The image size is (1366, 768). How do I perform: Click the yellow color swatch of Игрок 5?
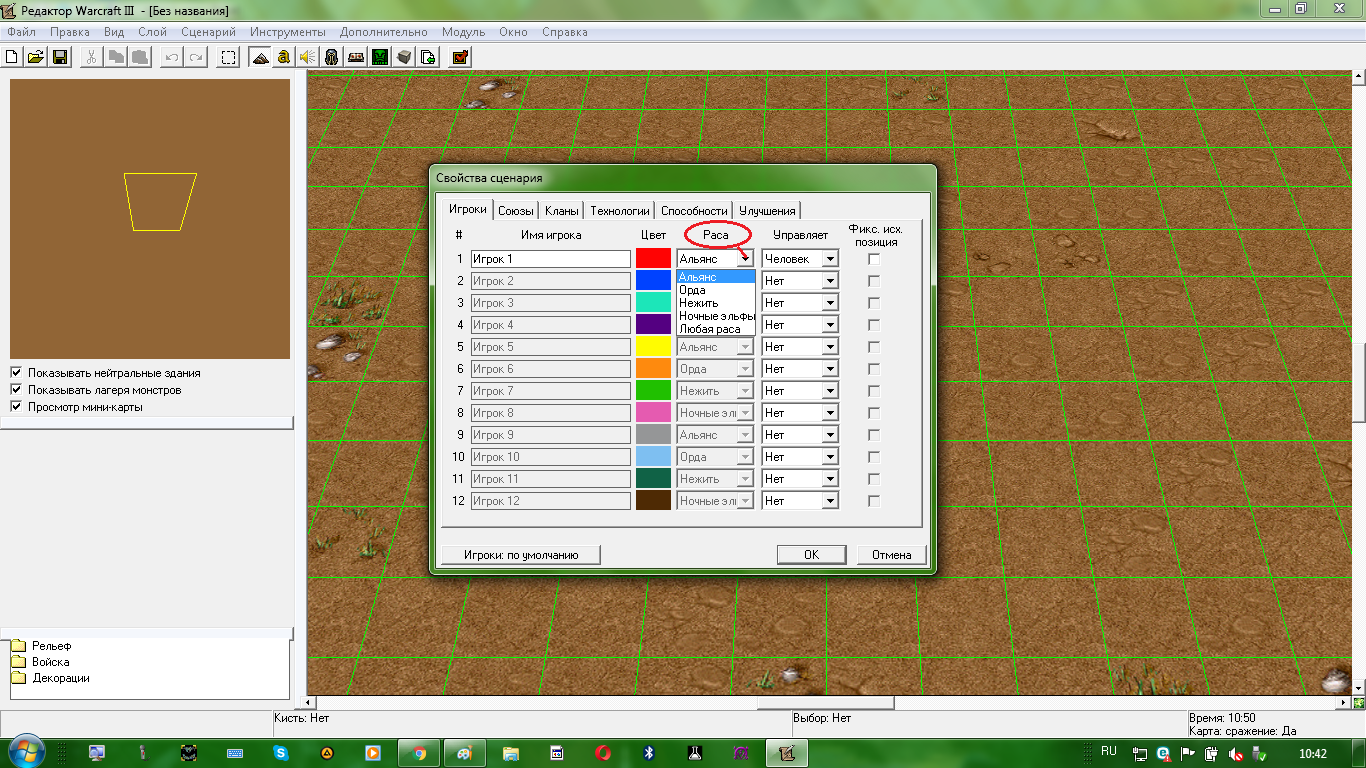(653, 347)
